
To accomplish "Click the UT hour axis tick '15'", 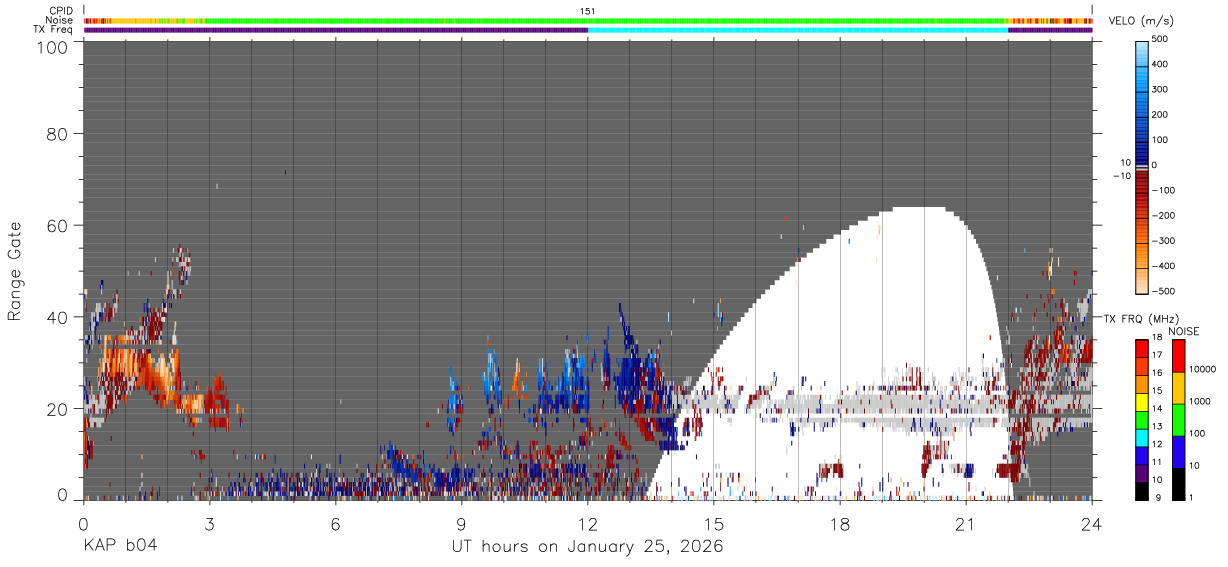I will click(x=714, y=522).
